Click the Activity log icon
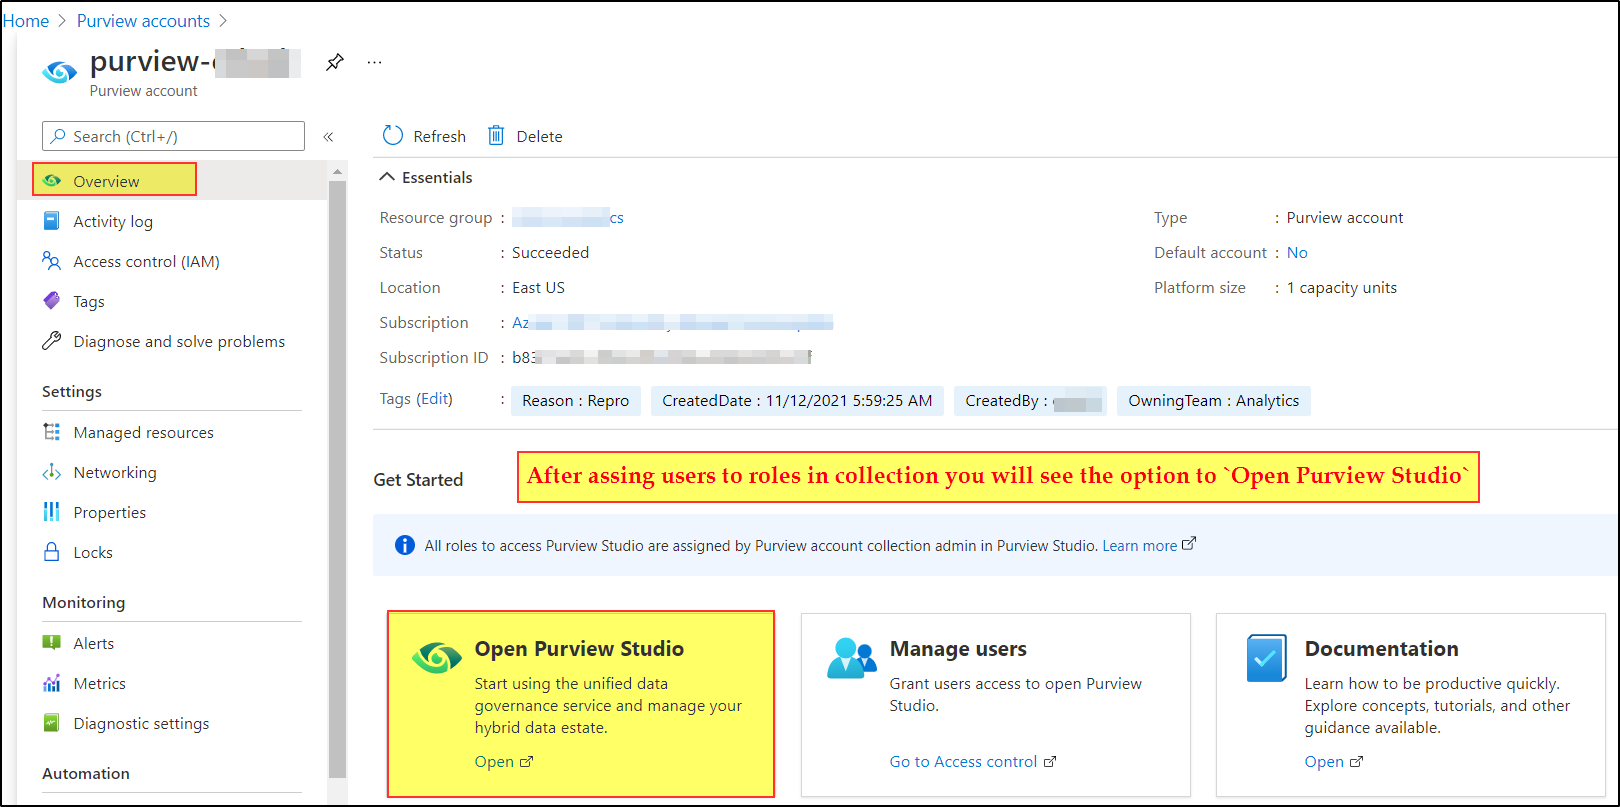 pos(52,221)
